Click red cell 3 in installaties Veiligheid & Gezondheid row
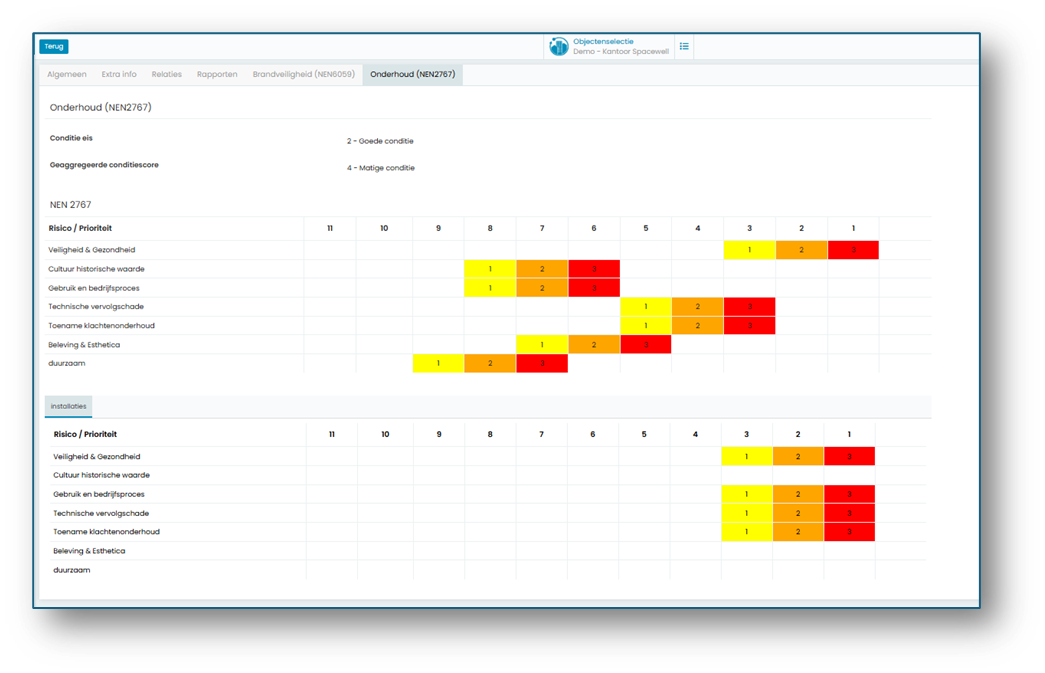 point(849,456)
